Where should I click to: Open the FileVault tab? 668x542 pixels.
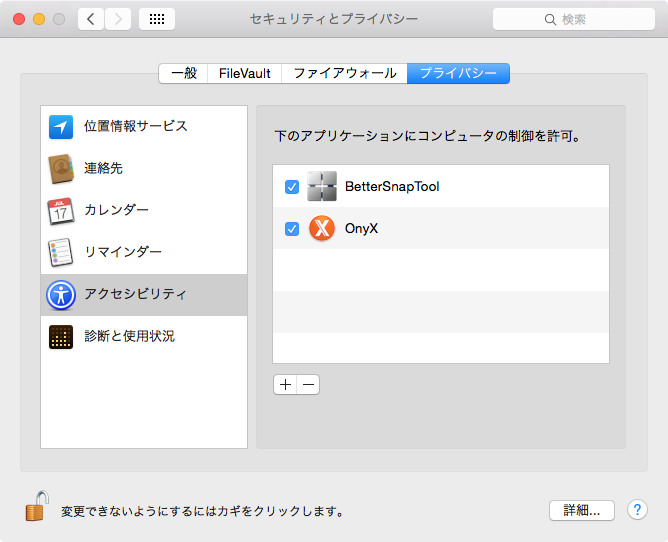pyautogui.click(x=245, y=73)
